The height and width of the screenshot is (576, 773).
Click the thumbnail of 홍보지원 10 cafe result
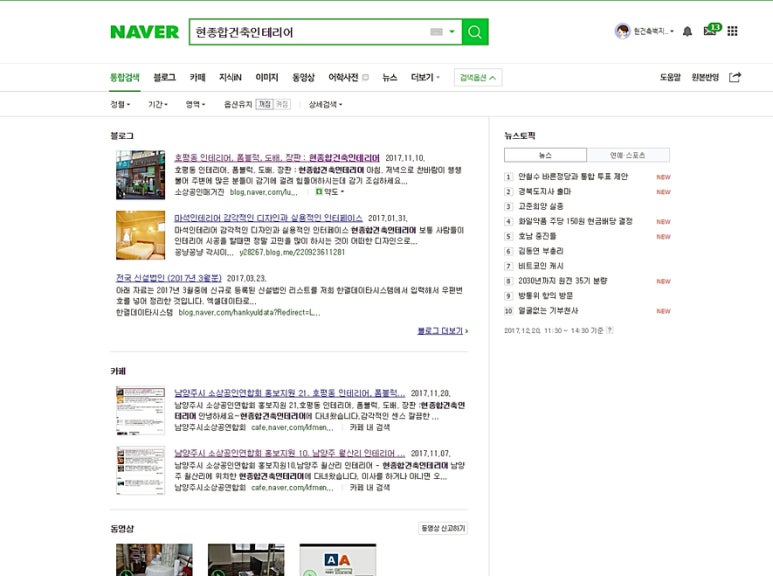(141, 470)
